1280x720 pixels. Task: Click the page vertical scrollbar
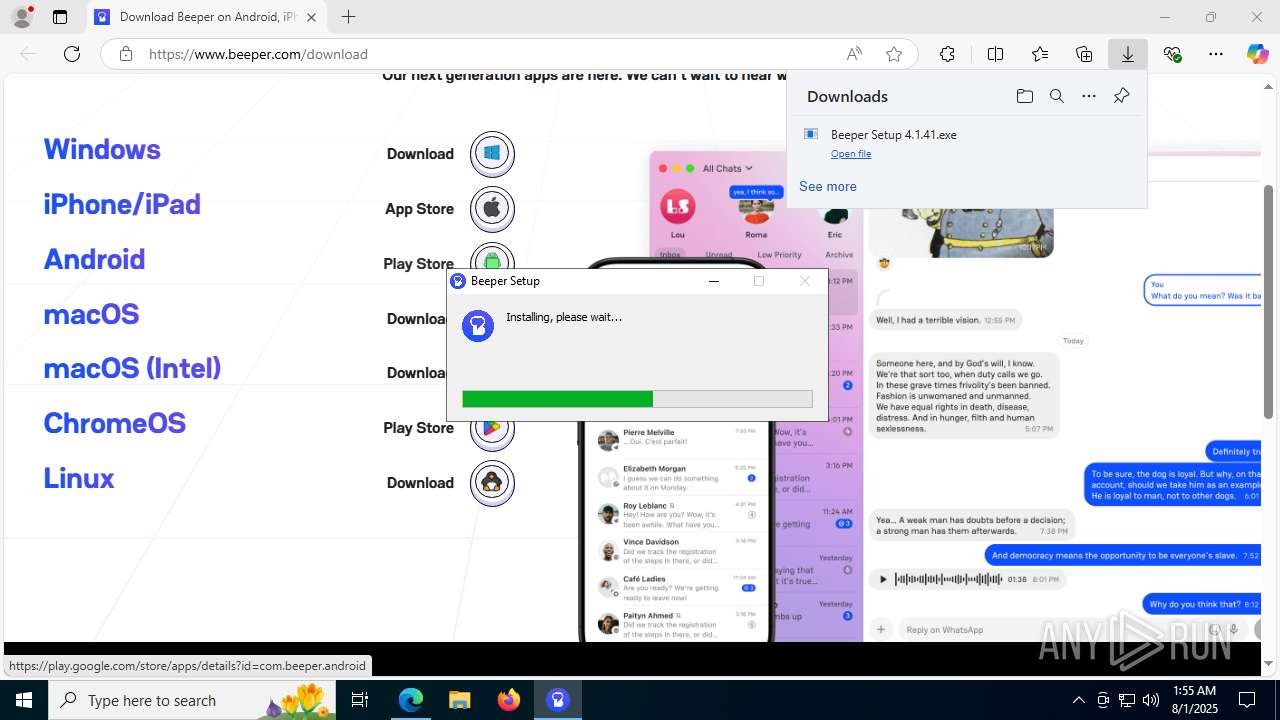click(x=1268, y=301)
